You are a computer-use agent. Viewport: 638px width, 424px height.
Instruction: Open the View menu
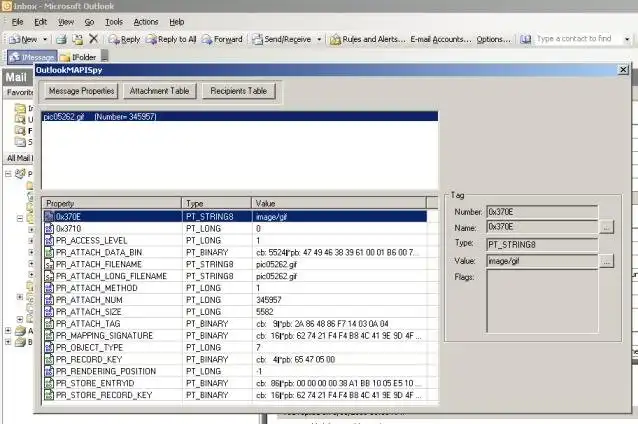point(66,22)
